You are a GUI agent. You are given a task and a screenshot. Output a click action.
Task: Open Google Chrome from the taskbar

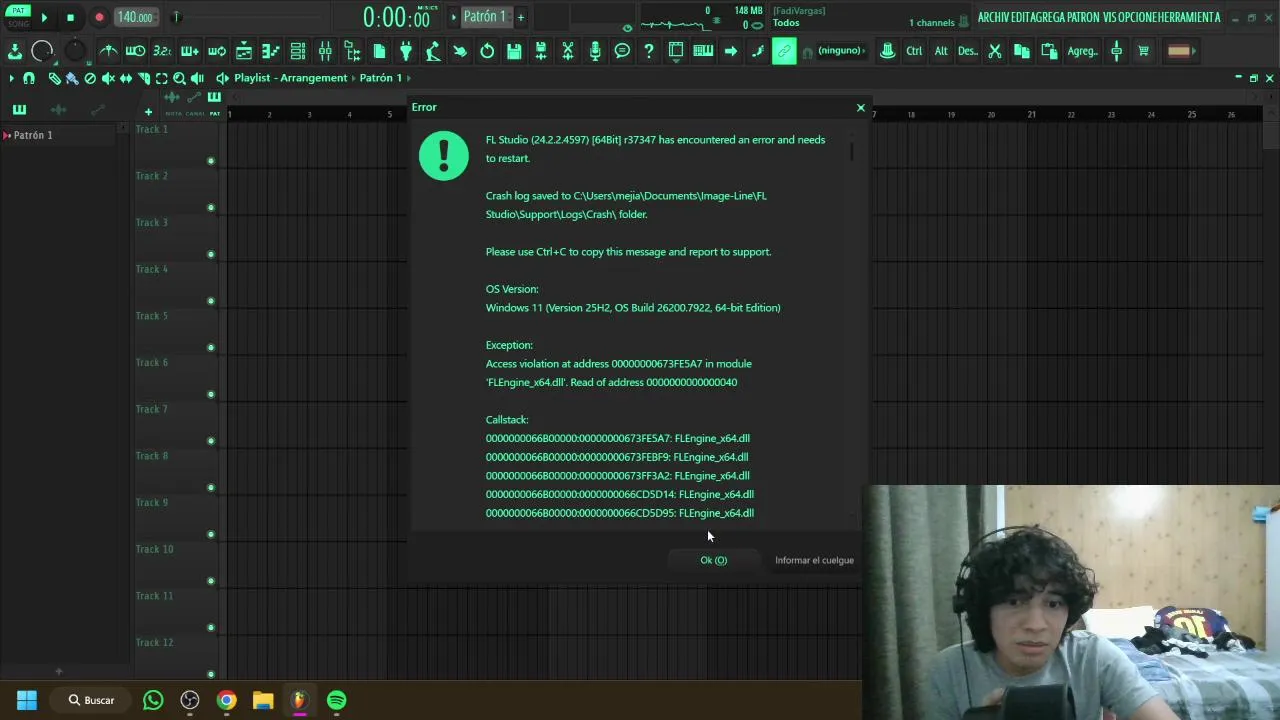[x=226, y=700]
